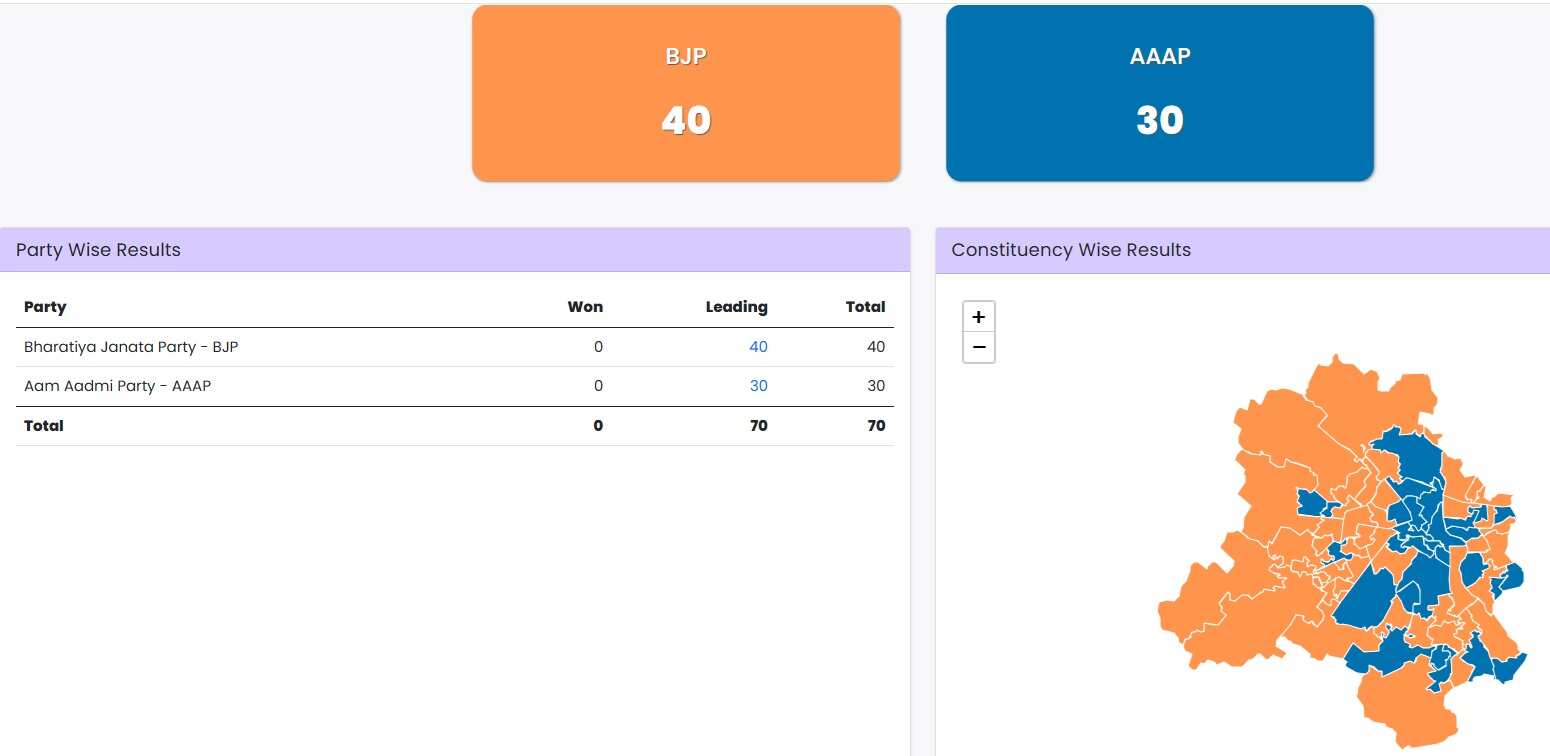Select the Bharatiya Janata Party - BJP row

click(x=131, y=347)
